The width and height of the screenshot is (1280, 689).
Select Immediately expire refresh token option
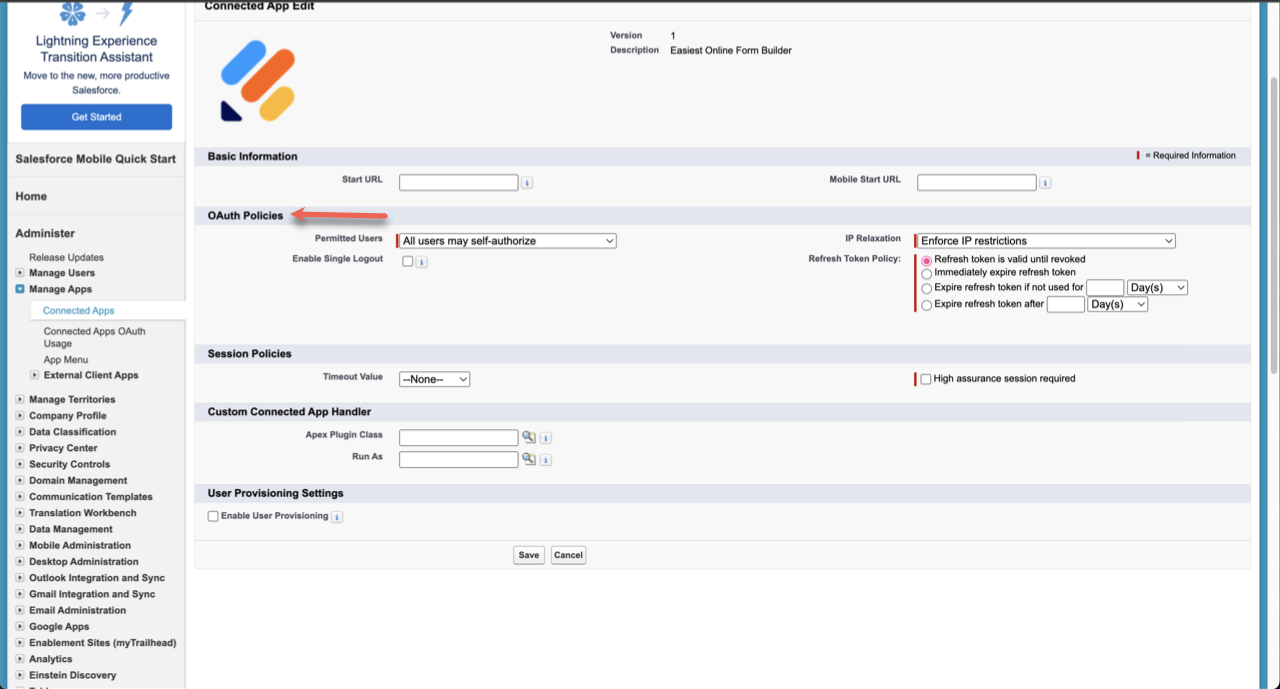click(927, 272)
